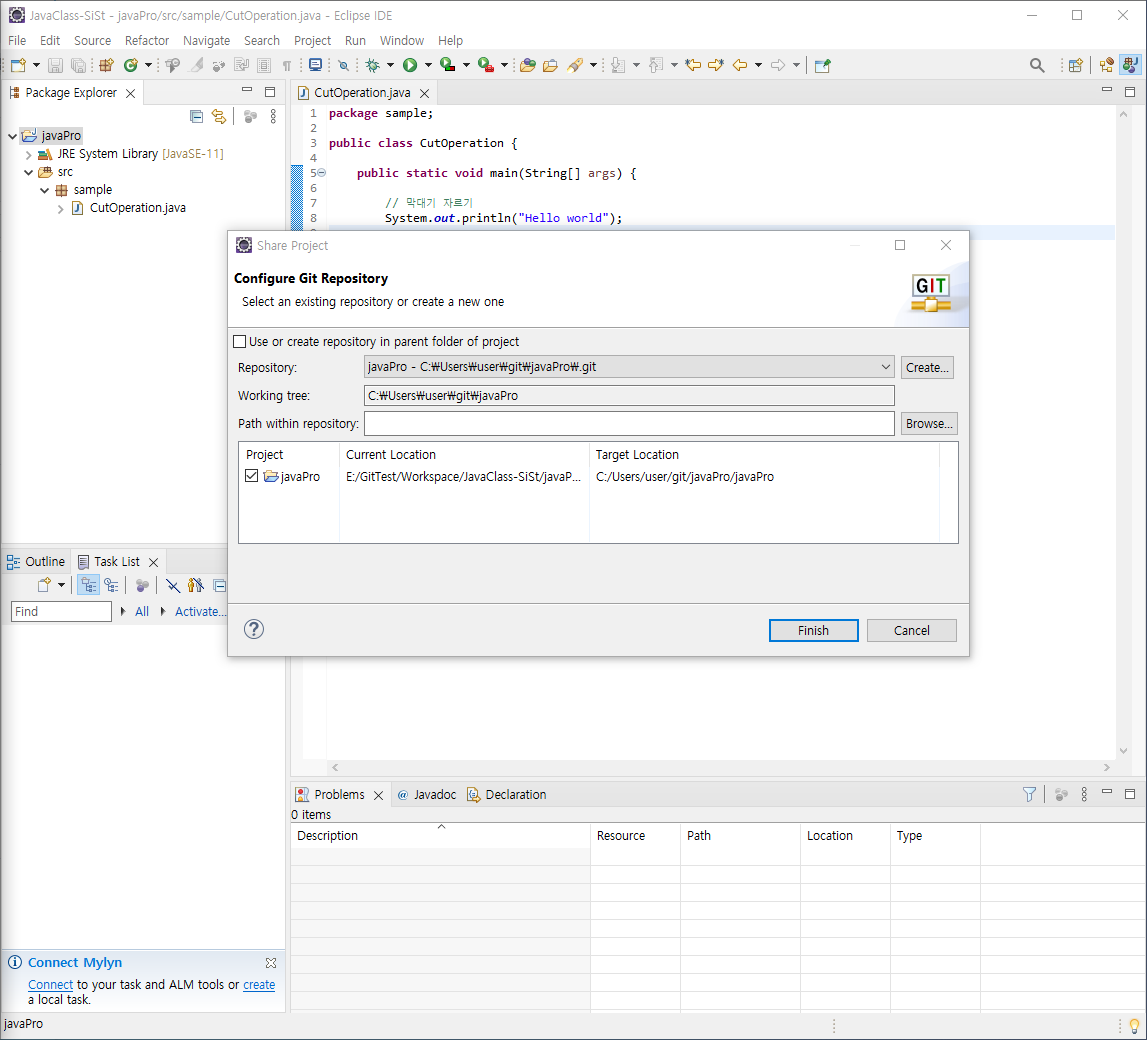The width and height of the screenshot is (1147, 1040).
Task: Collapse the javaPro project tree node
Action: tap(12, 135)
